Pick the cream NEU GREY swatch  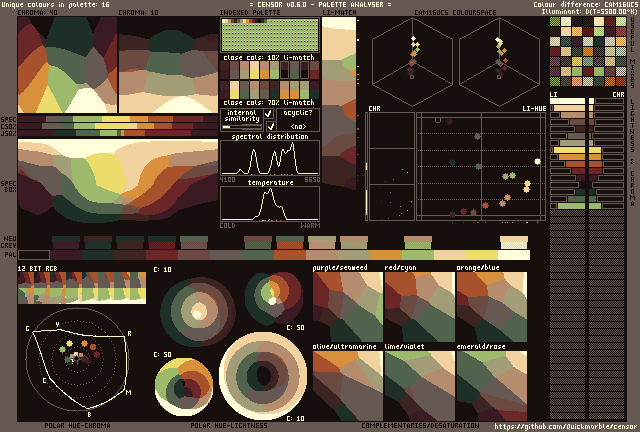[x=514, y=242]
